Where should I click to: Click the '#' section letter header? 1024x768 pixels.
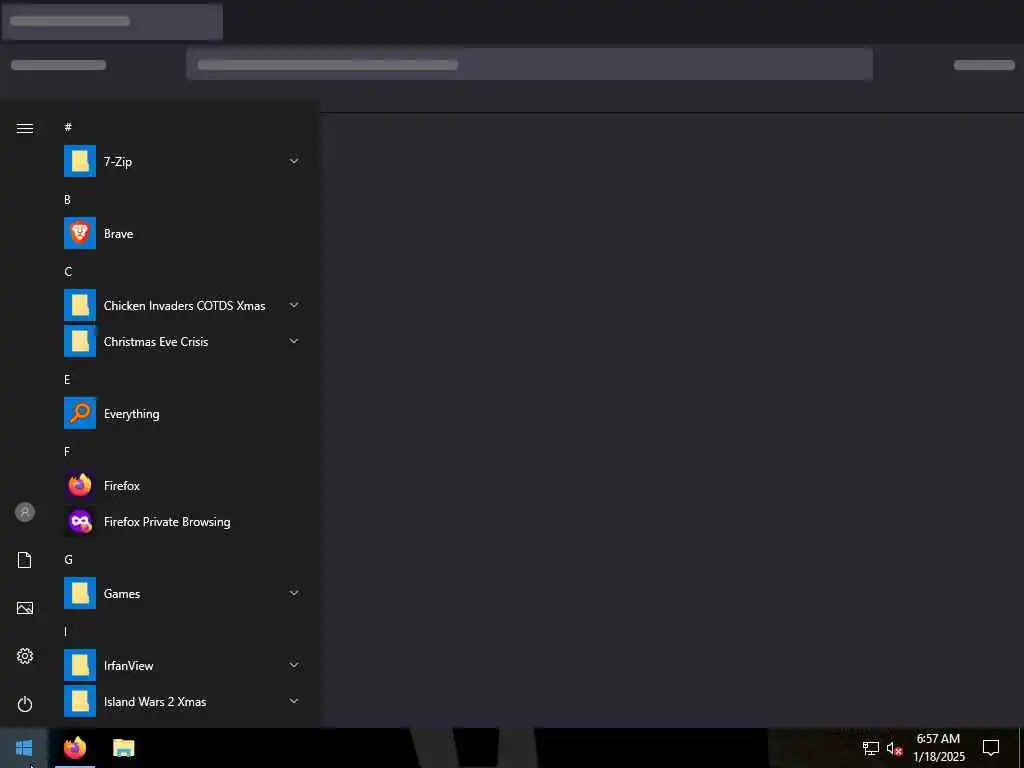[x=68, y=127]
